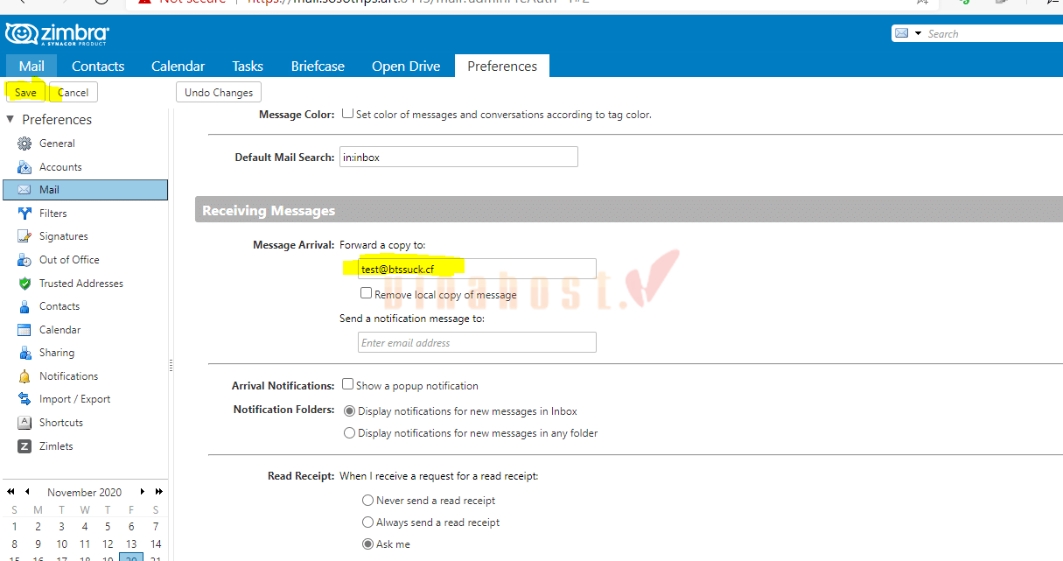Screen dimensions: 1063x561
Task: Click the Accounts icon in sidebar
Action: tap(24, 167)
